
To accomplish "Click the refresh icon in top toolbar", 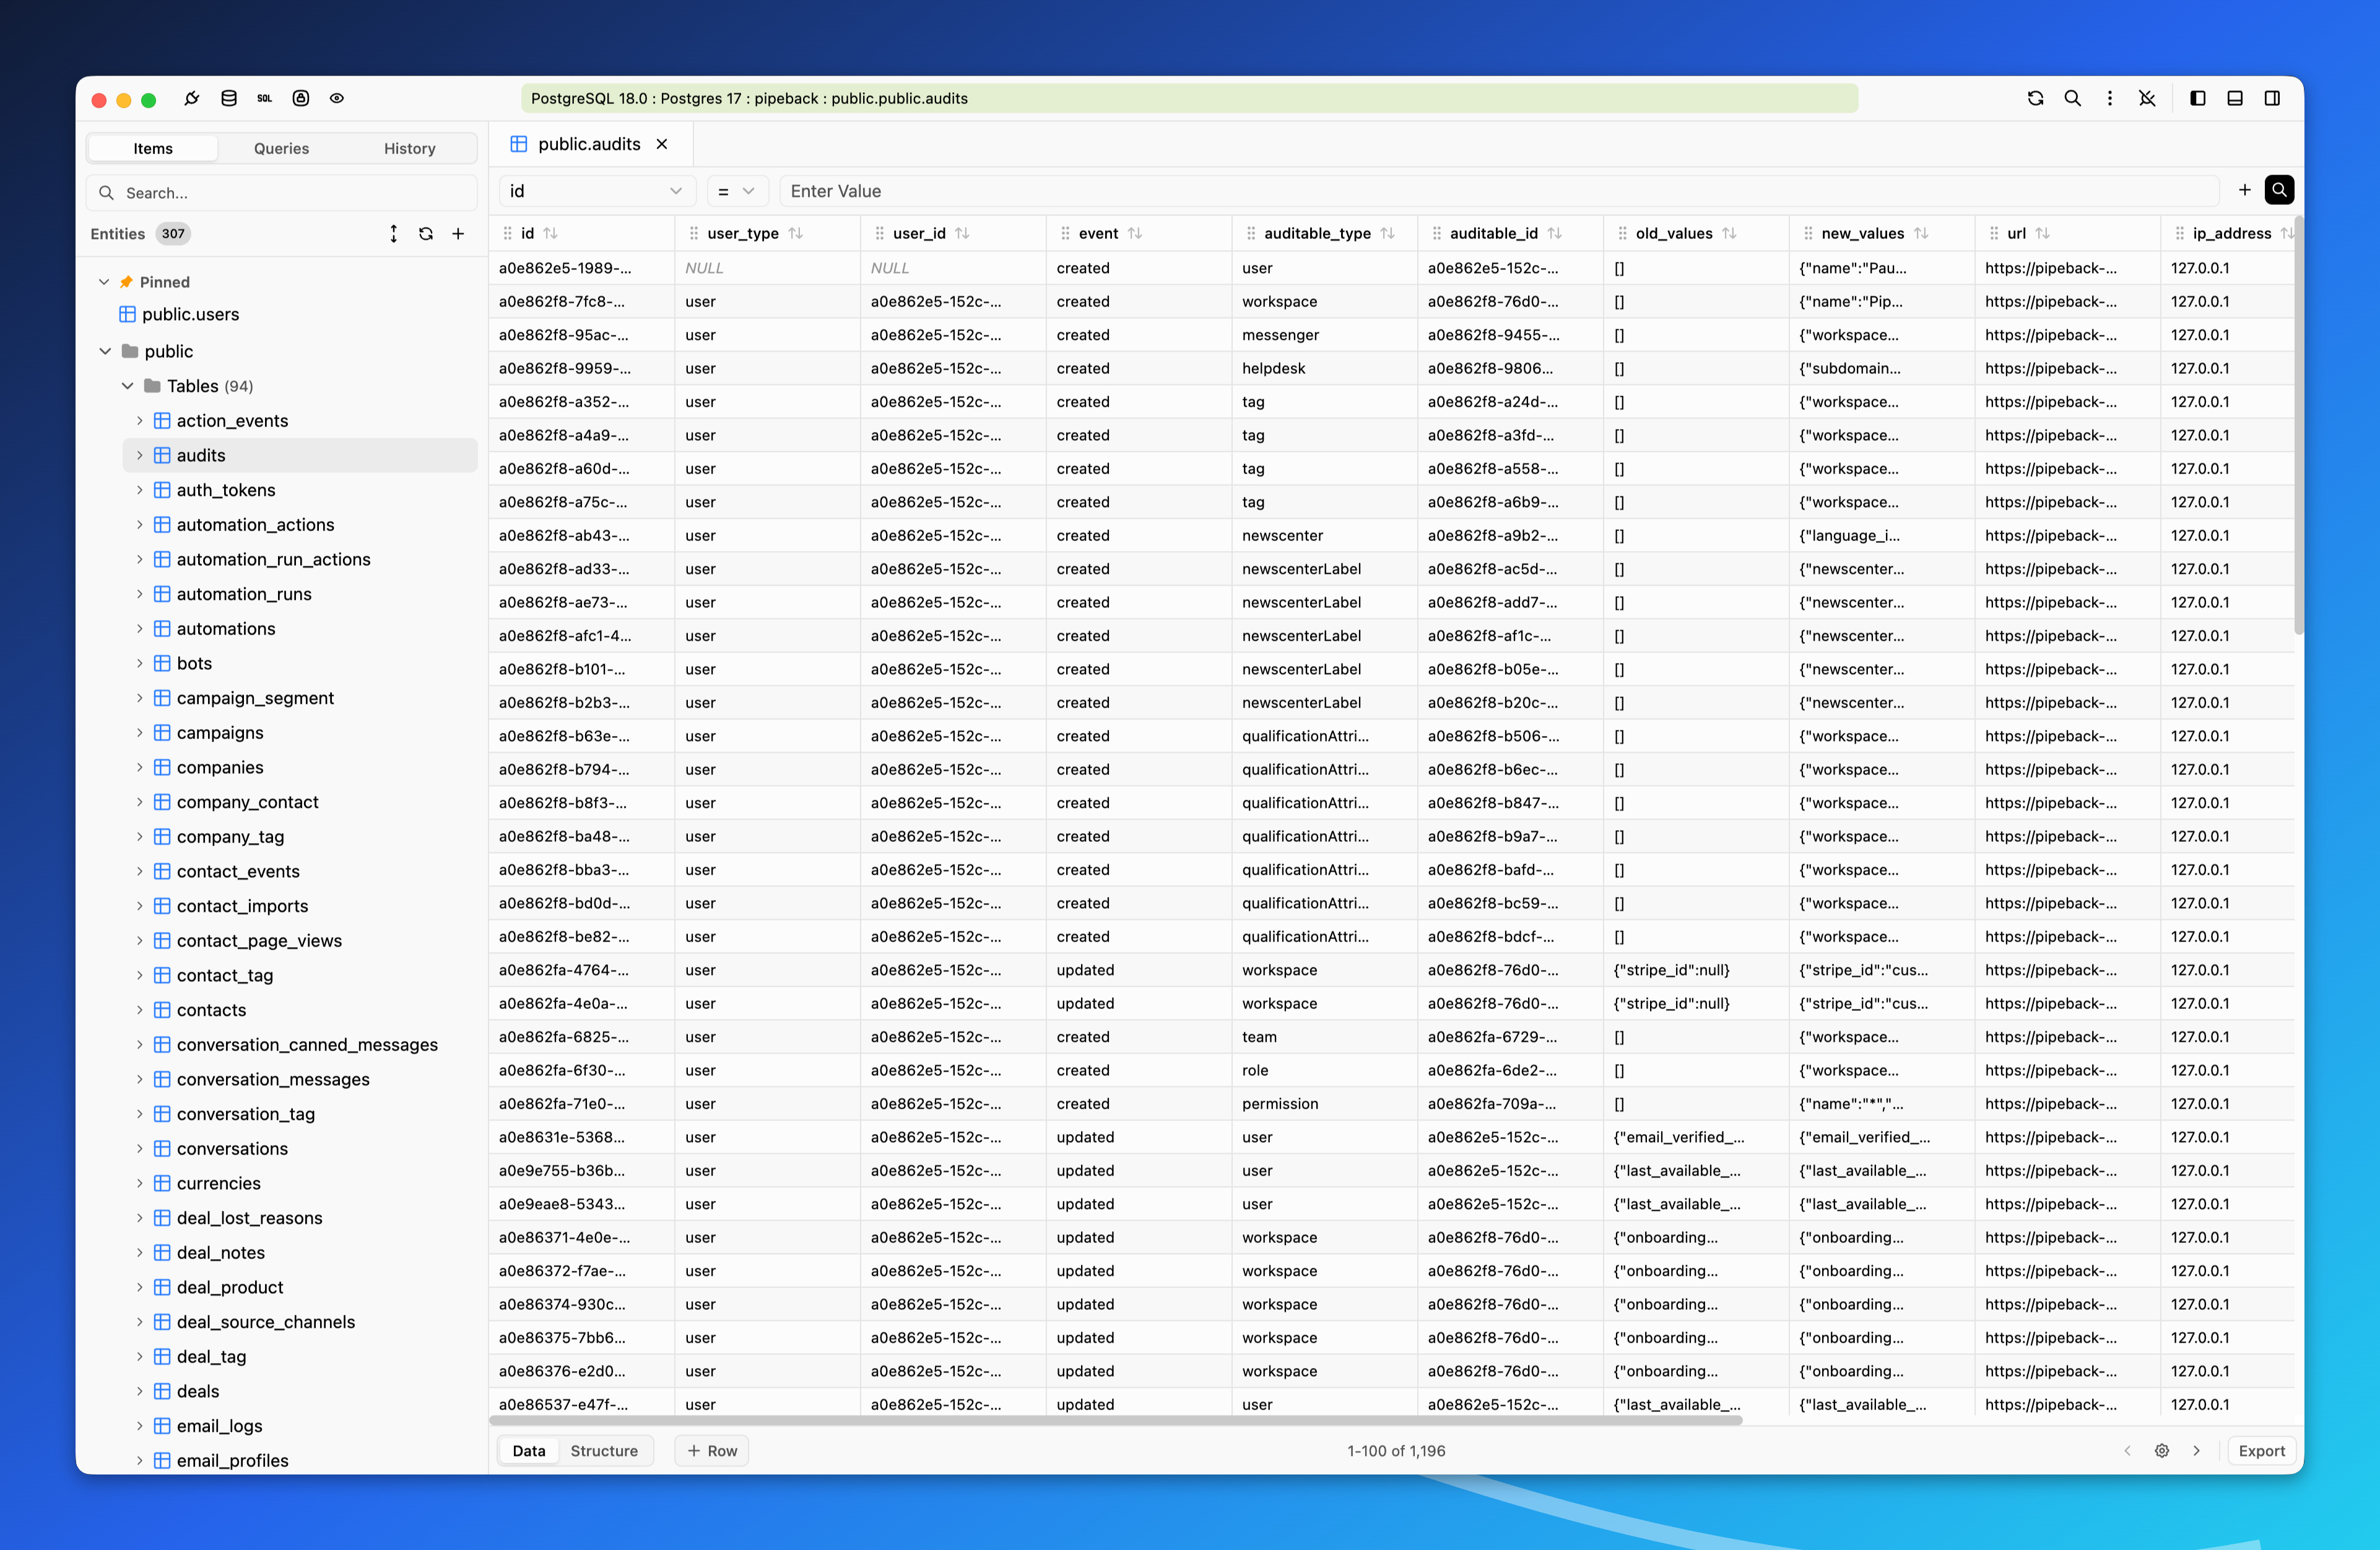I will point(2035,98).
